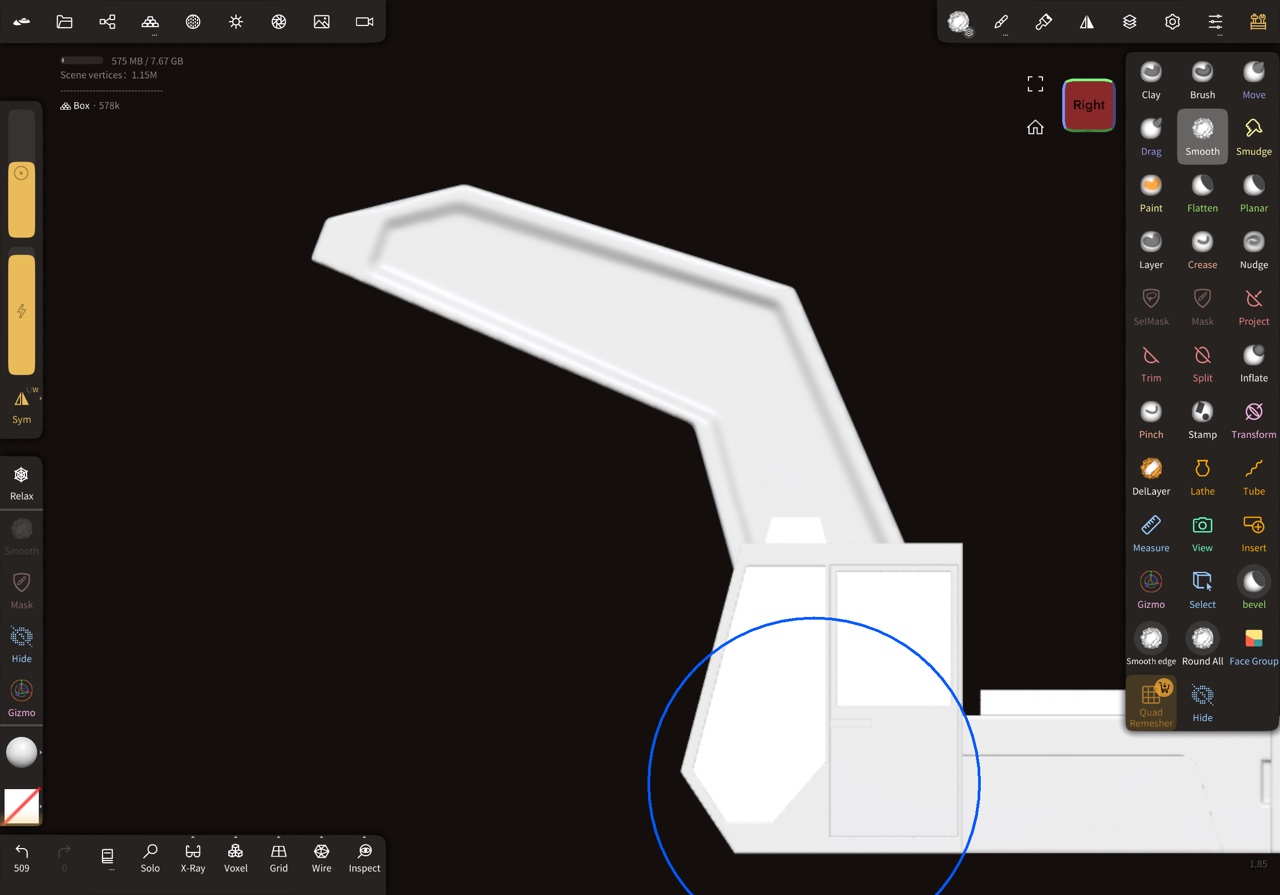Open the top-bar symmetry menu
This screenshot has height=895, width=1280.
pos(1087,21)
